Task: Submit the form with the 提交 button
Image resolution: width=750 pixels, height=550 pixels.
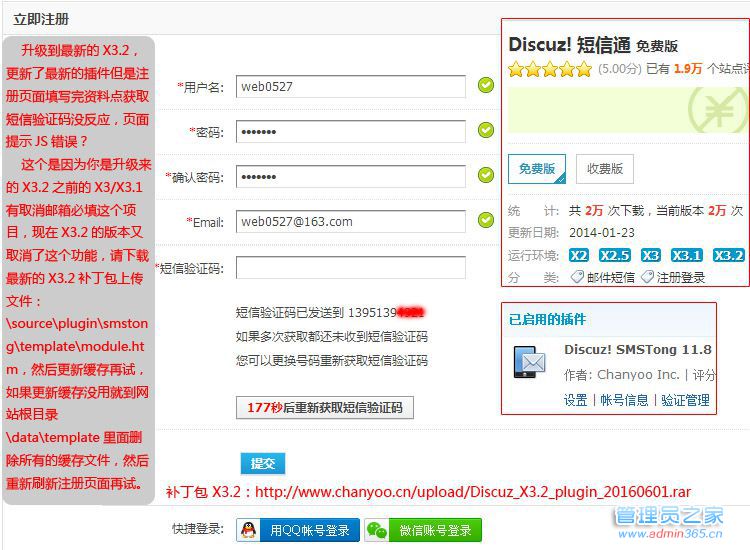Action: 263,463
